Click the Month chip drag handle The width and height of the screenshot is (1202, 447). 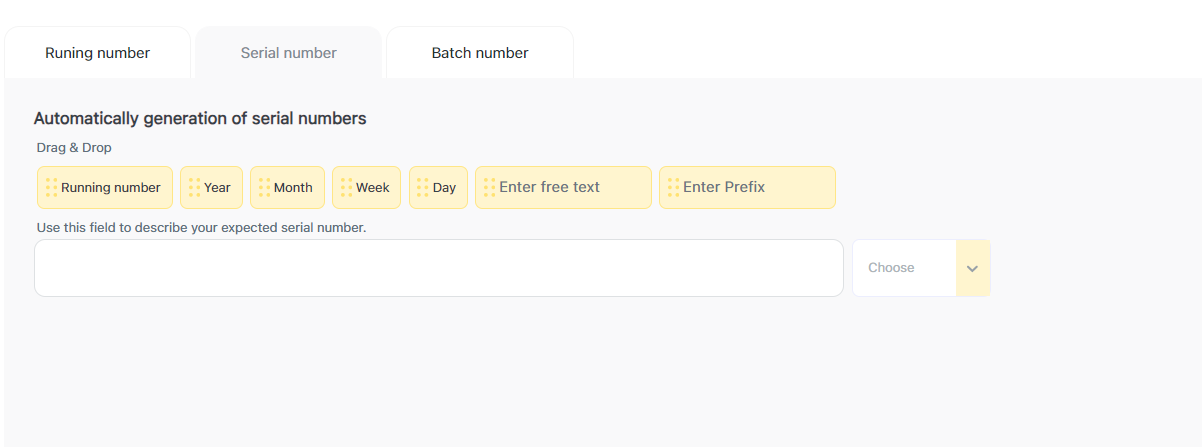tap(264, 187)
